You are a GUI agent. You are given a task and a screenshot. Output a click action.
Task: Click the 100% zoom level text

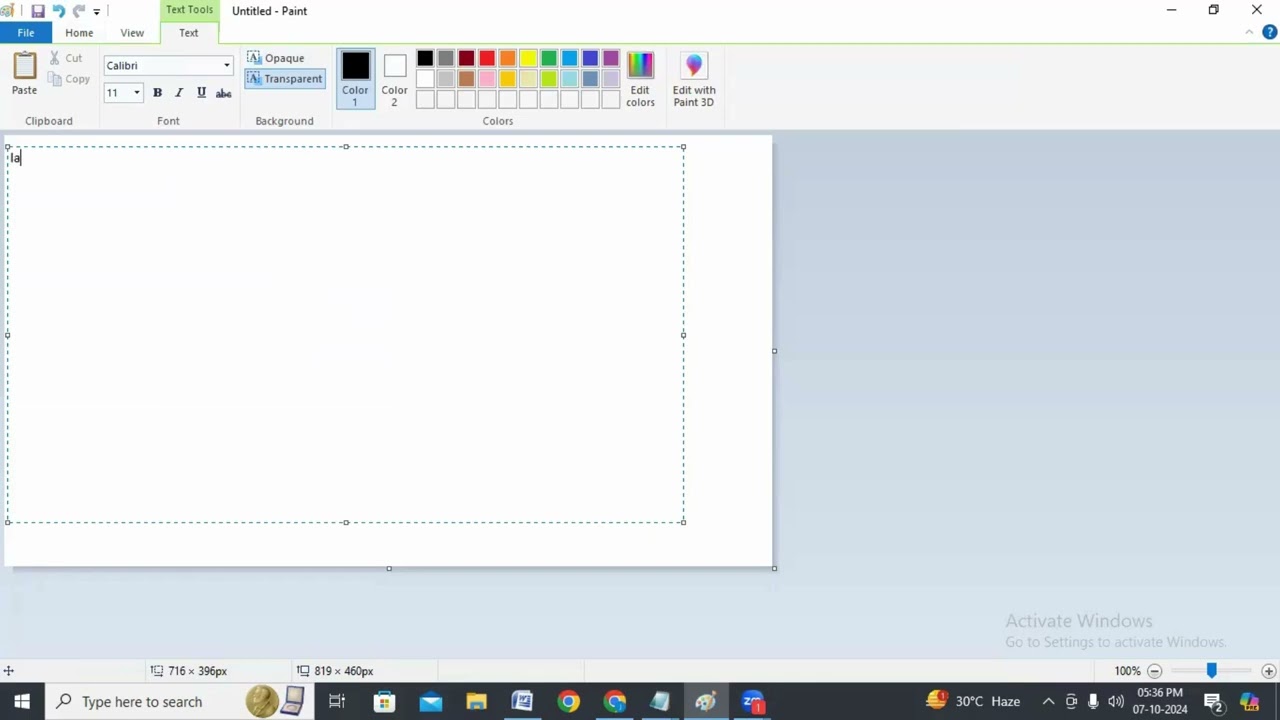[1127, 671]
